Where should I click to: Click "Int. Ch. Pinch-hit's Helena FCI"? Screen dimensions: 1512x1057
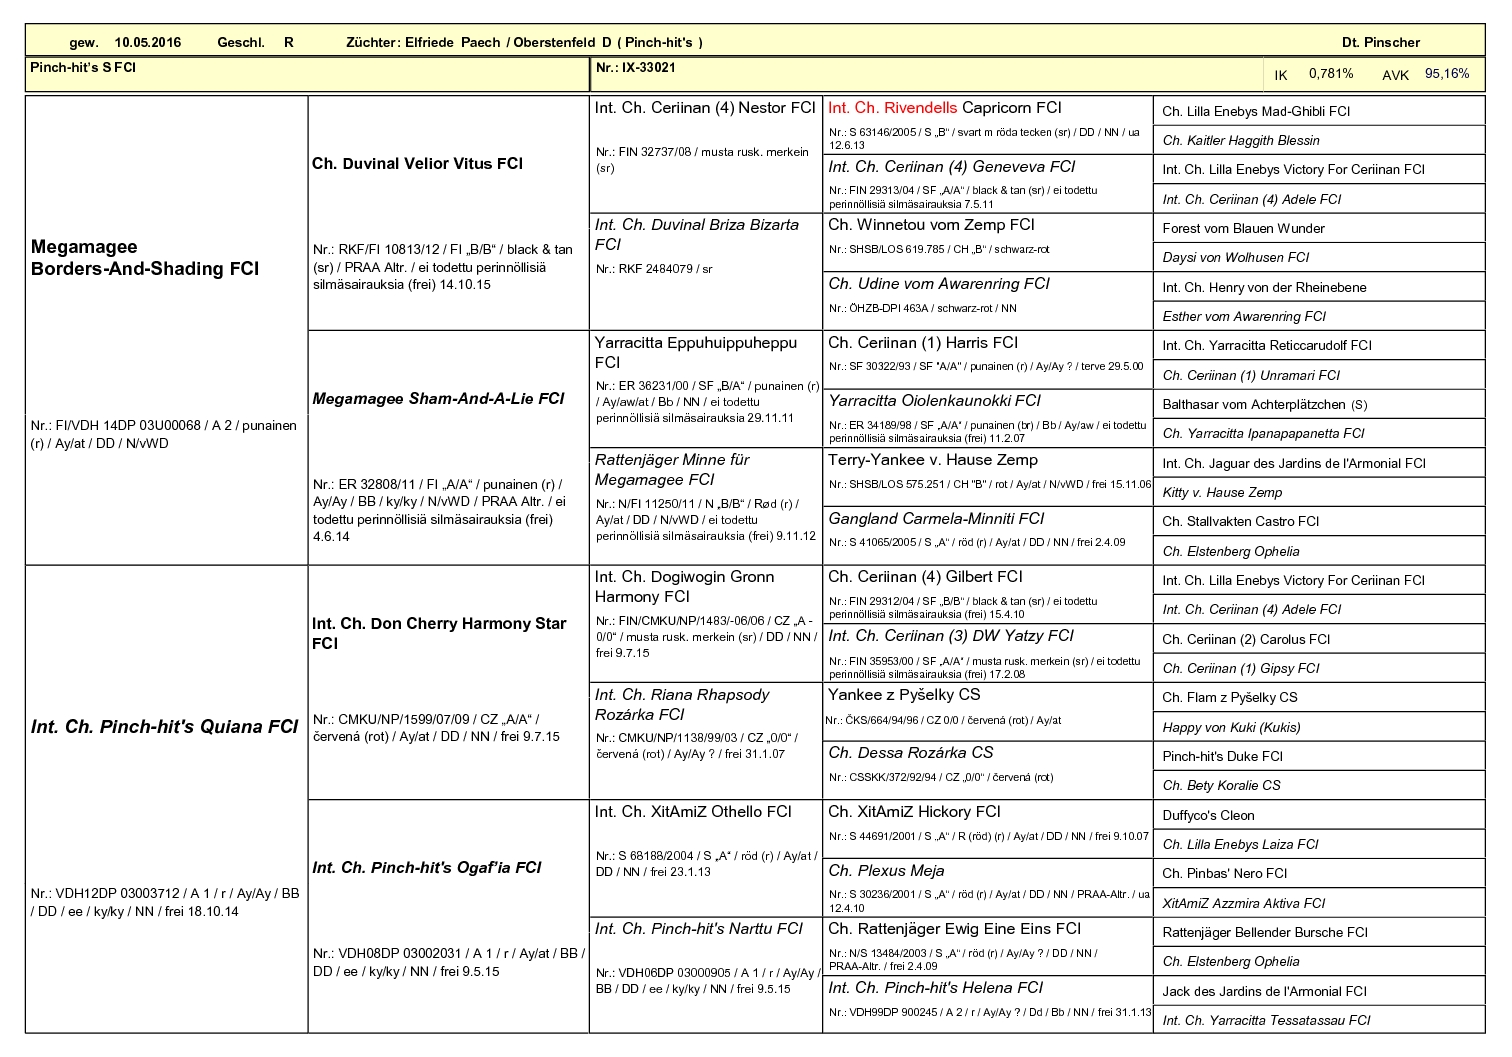[x=936, y=988]
